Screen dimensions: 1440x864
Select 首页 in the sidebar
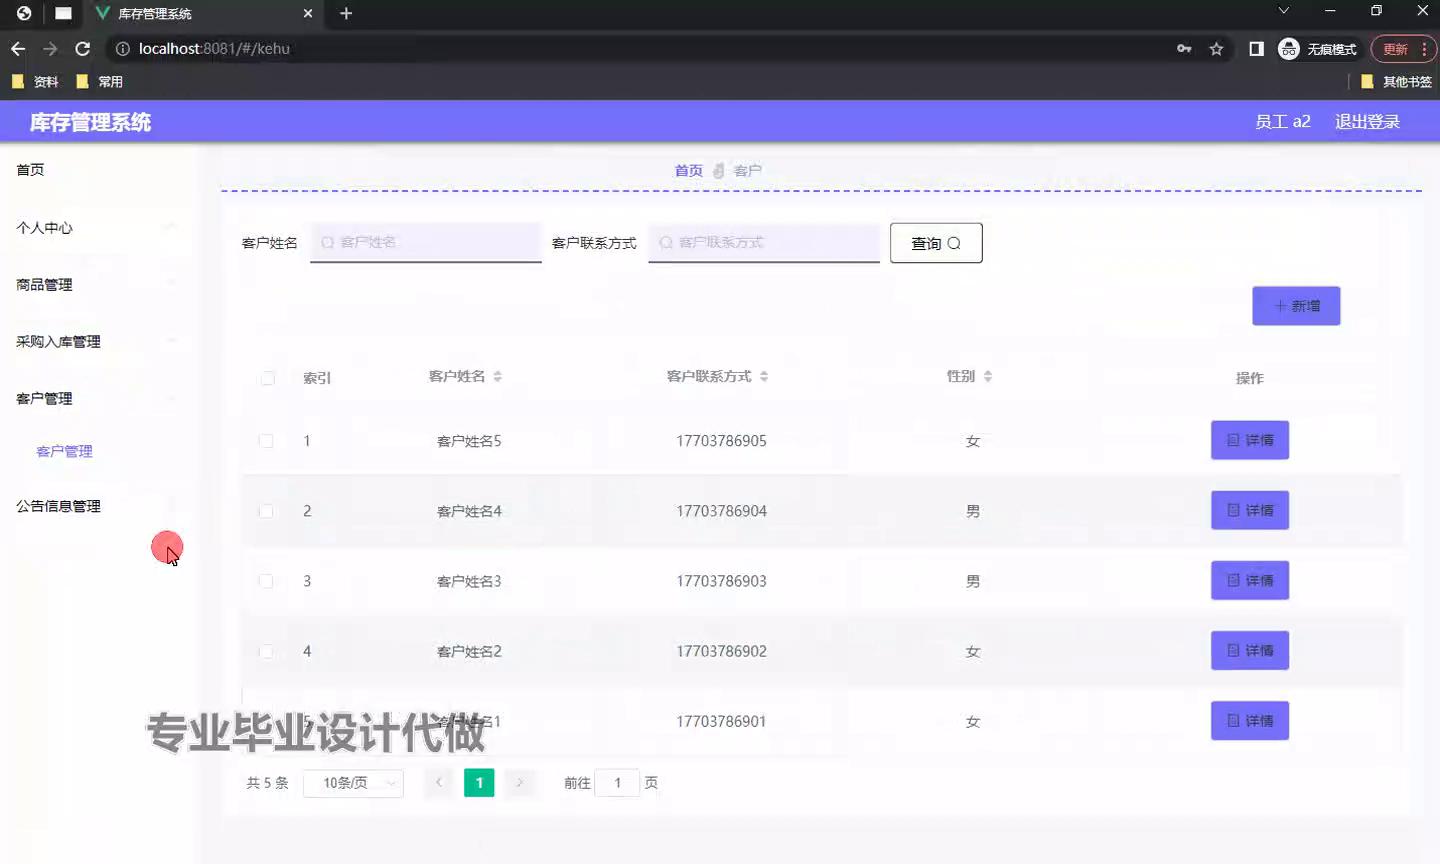coord(30,169)
